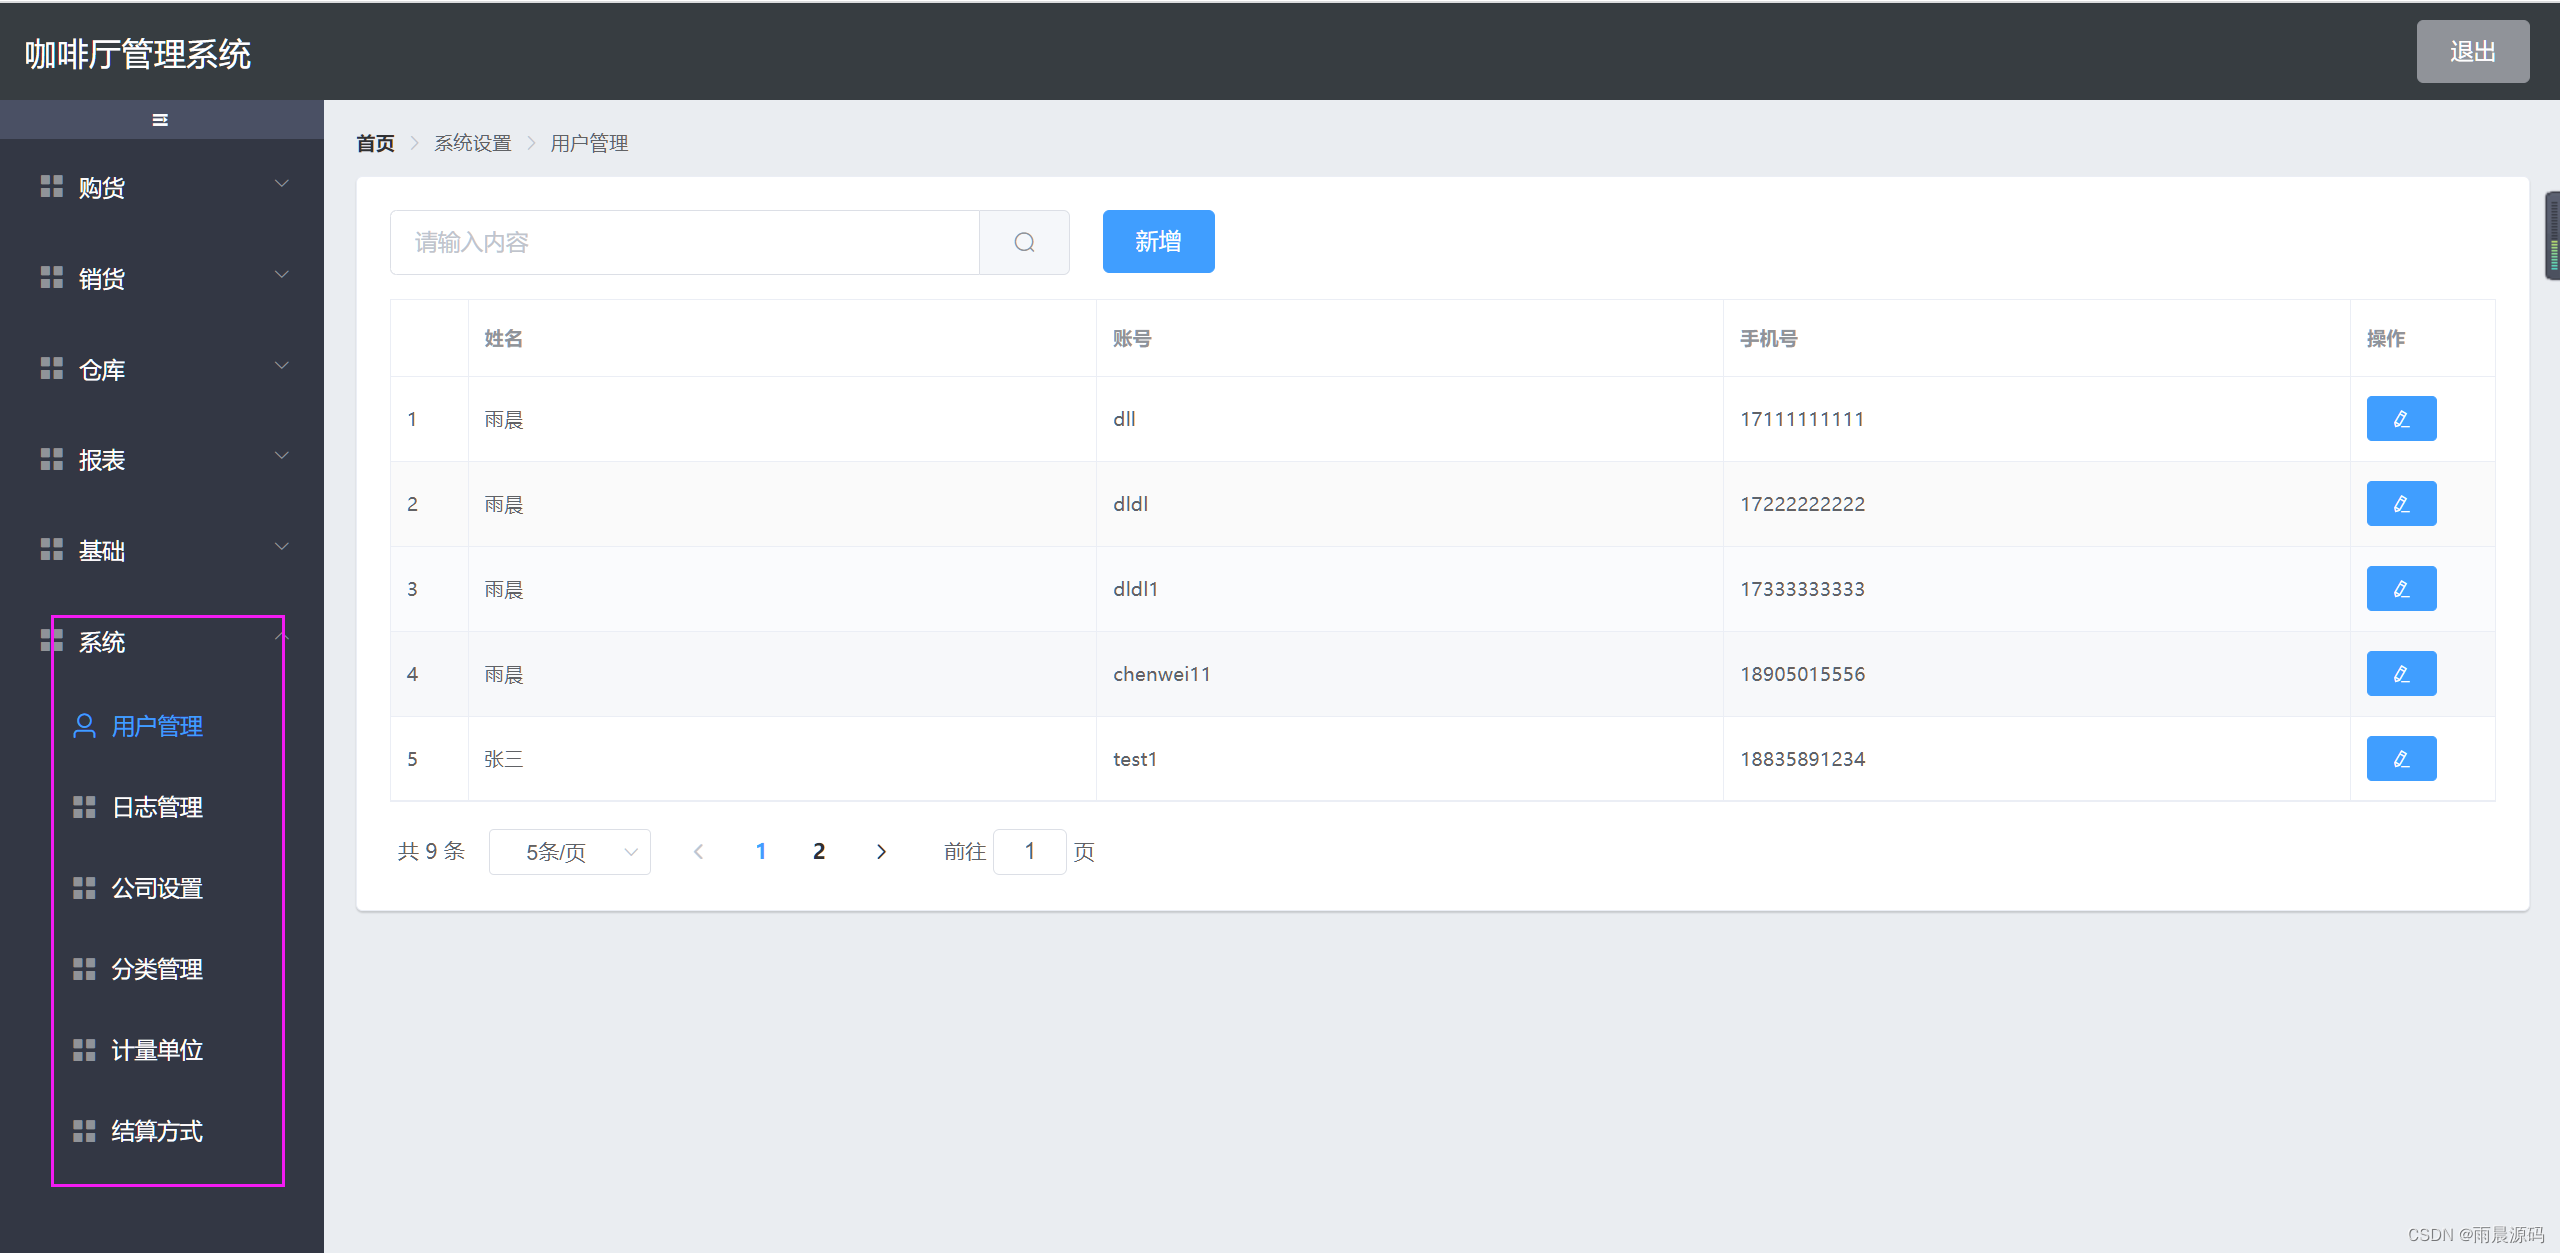Expand the 购货 sidebar menu
The width and height of the screenshot is (2560, 1253).
click(x=160, y=188)
